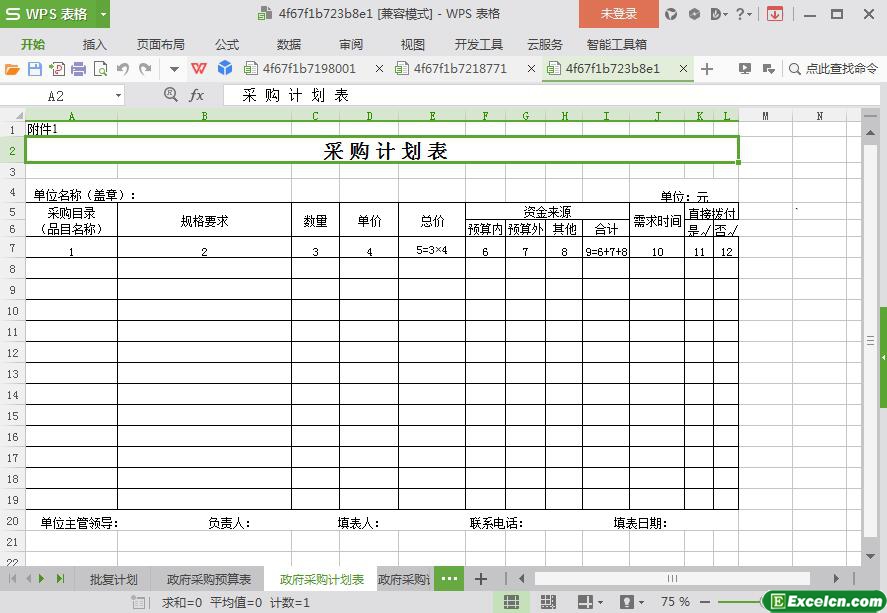The image size is (887, 613).
Task: Click the horizontal scrollbar right arrow
Action: (x=836, y=579)
